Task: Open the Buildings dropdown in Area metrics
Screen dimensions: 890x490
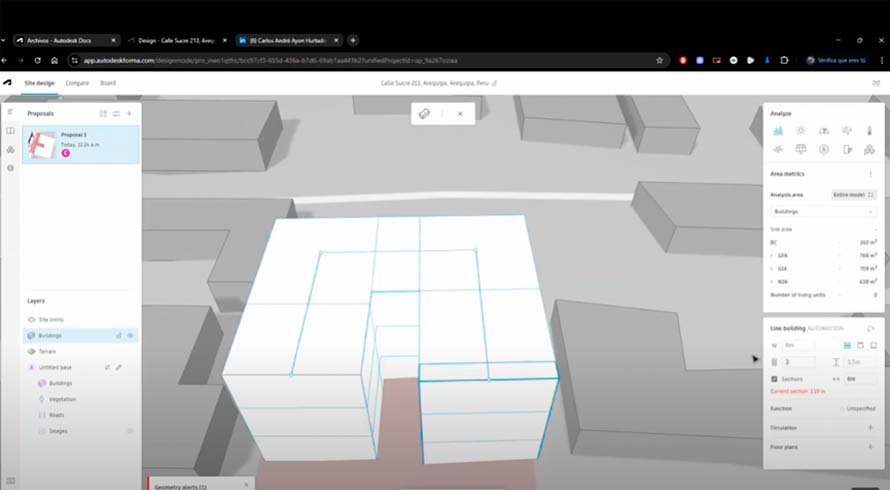Action: [822, 212]
